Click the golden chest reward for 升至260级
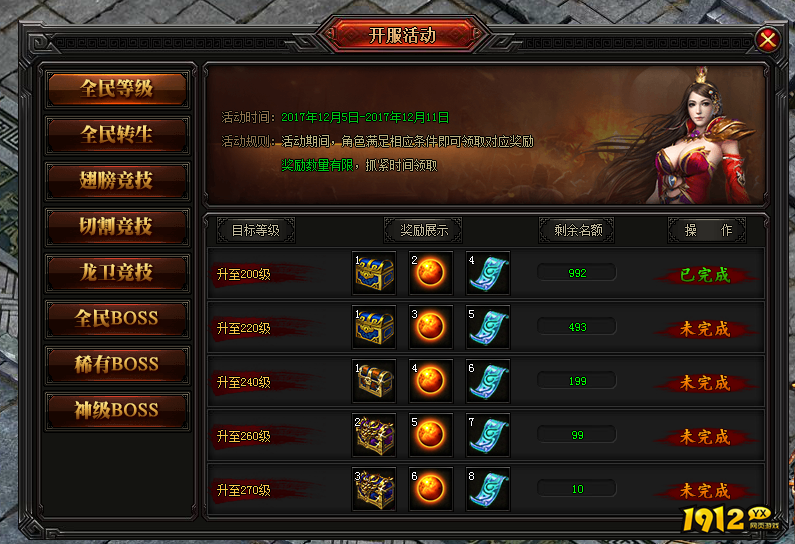The image size is (795, 544). pos(374,435)
